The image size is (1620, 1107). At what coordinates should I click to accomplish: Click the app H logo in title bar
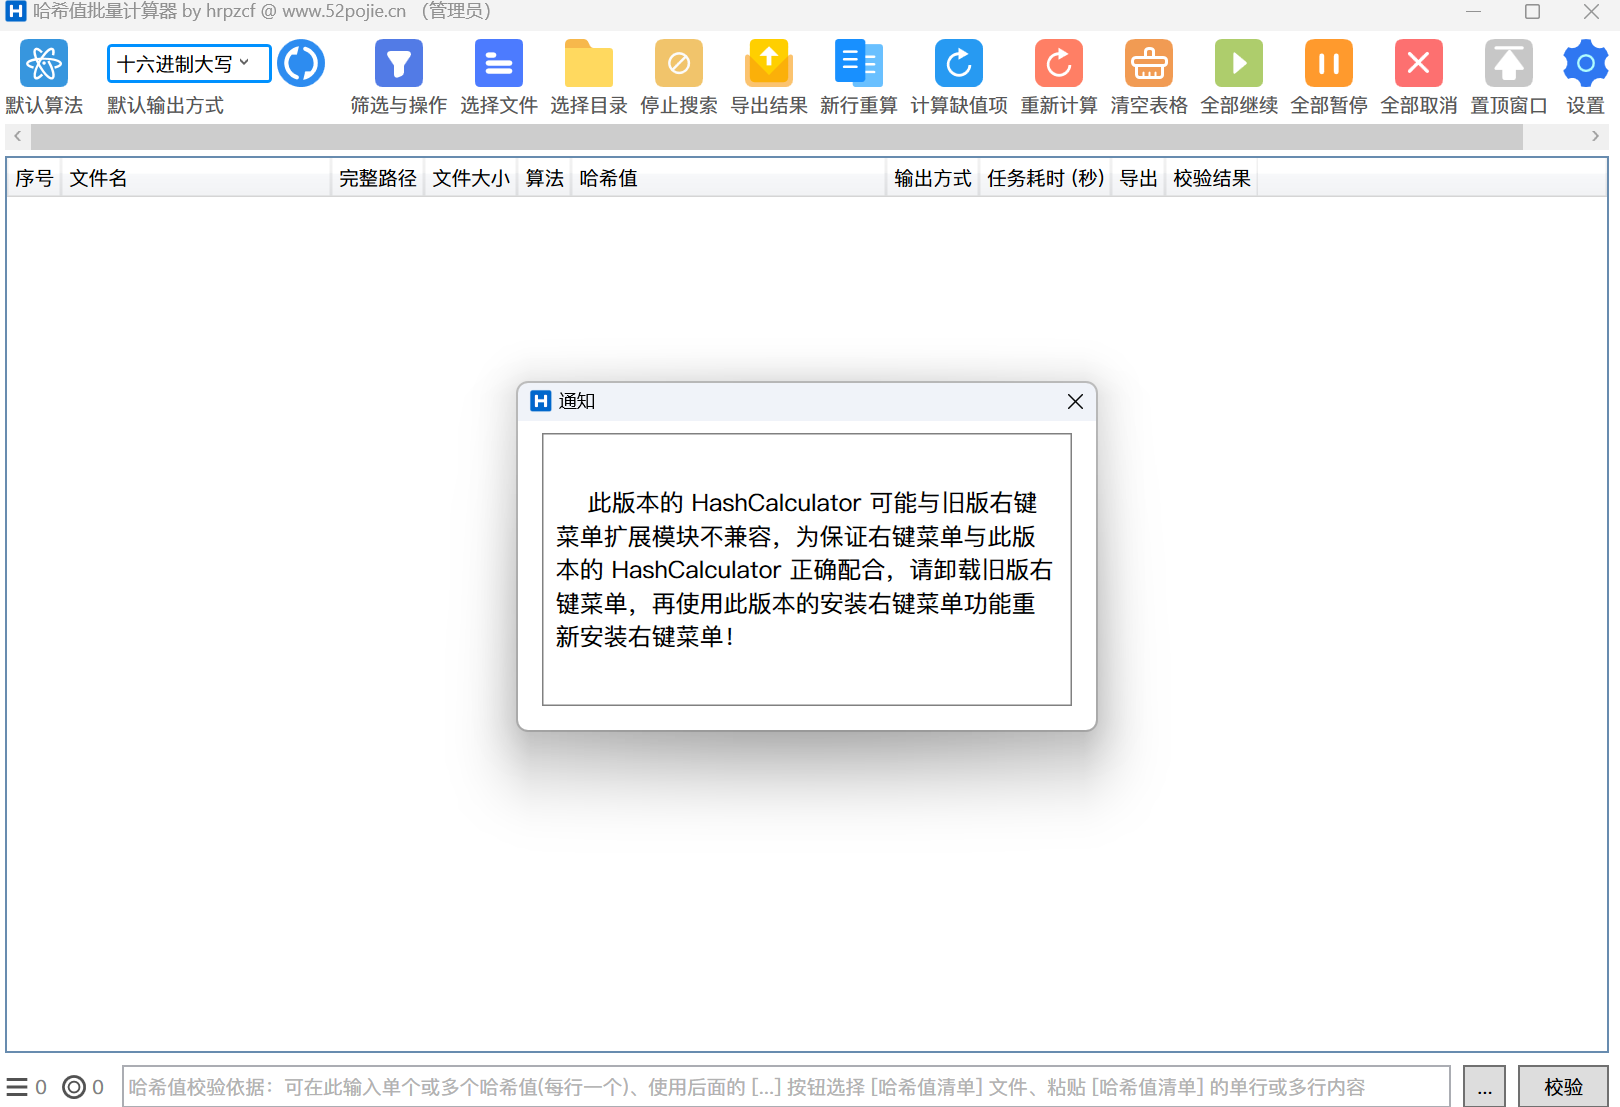click(15, 11)
